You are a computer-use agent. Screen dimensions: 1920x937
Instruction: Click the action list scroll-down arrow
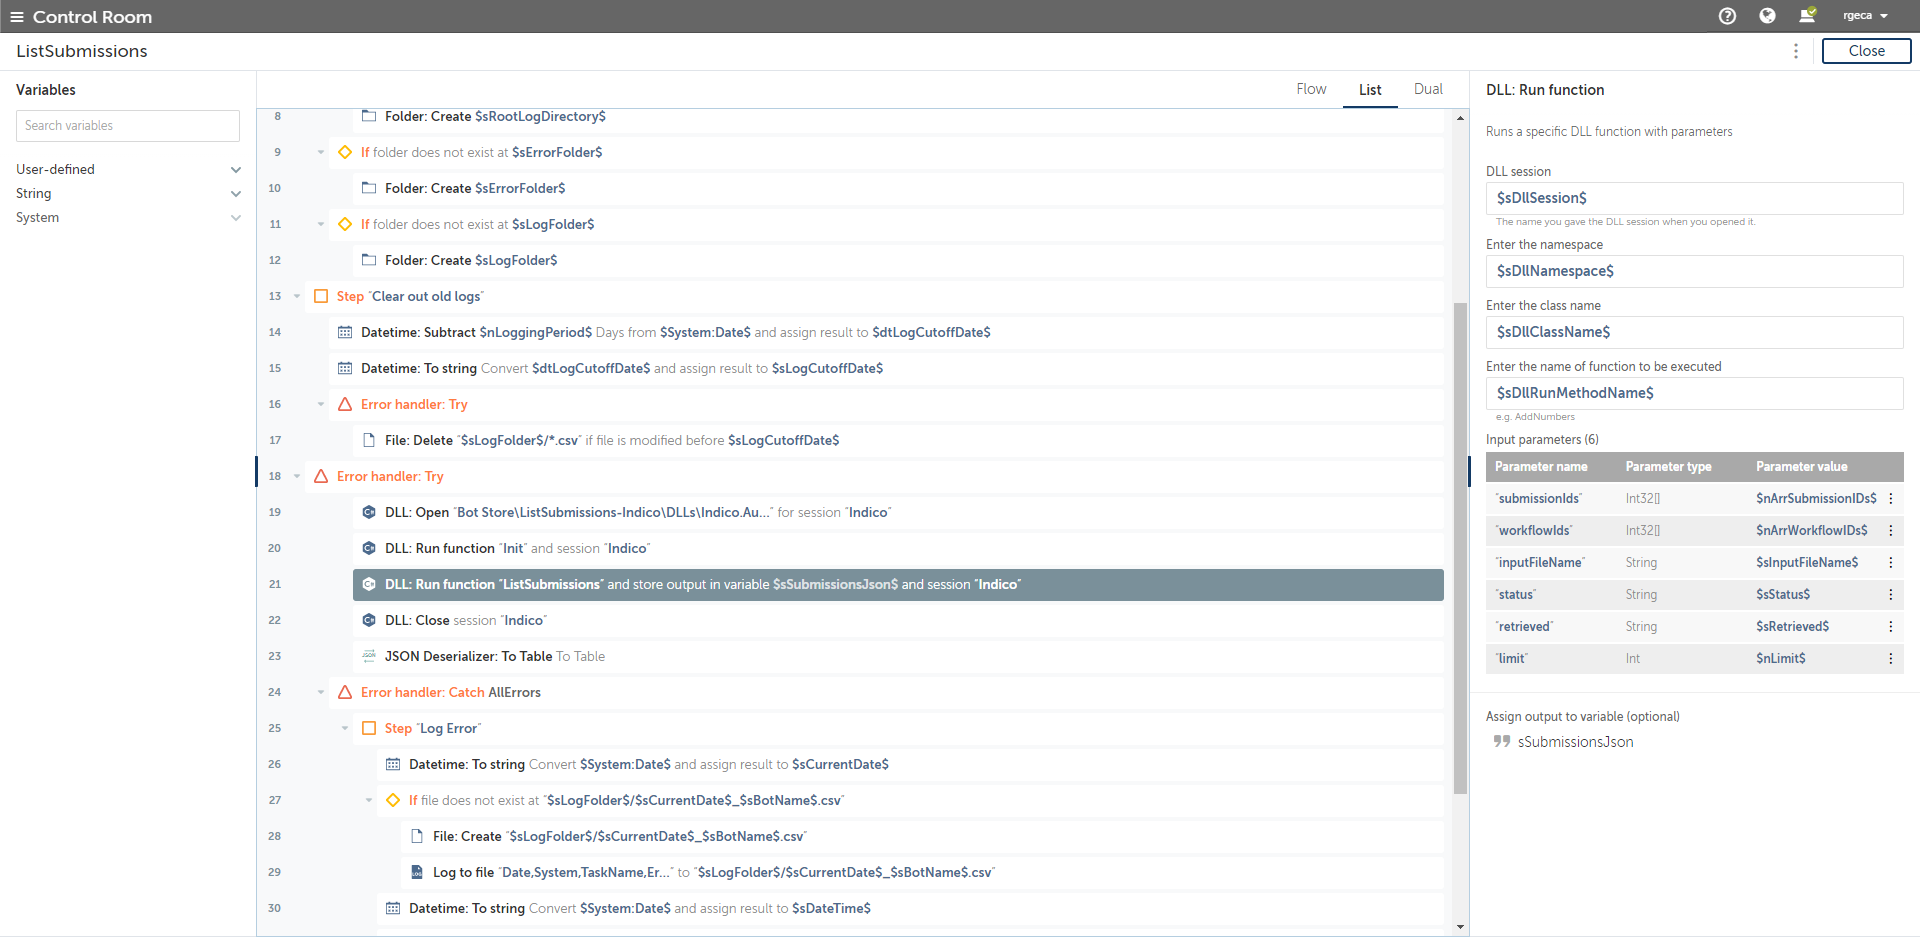[1460, 927]
